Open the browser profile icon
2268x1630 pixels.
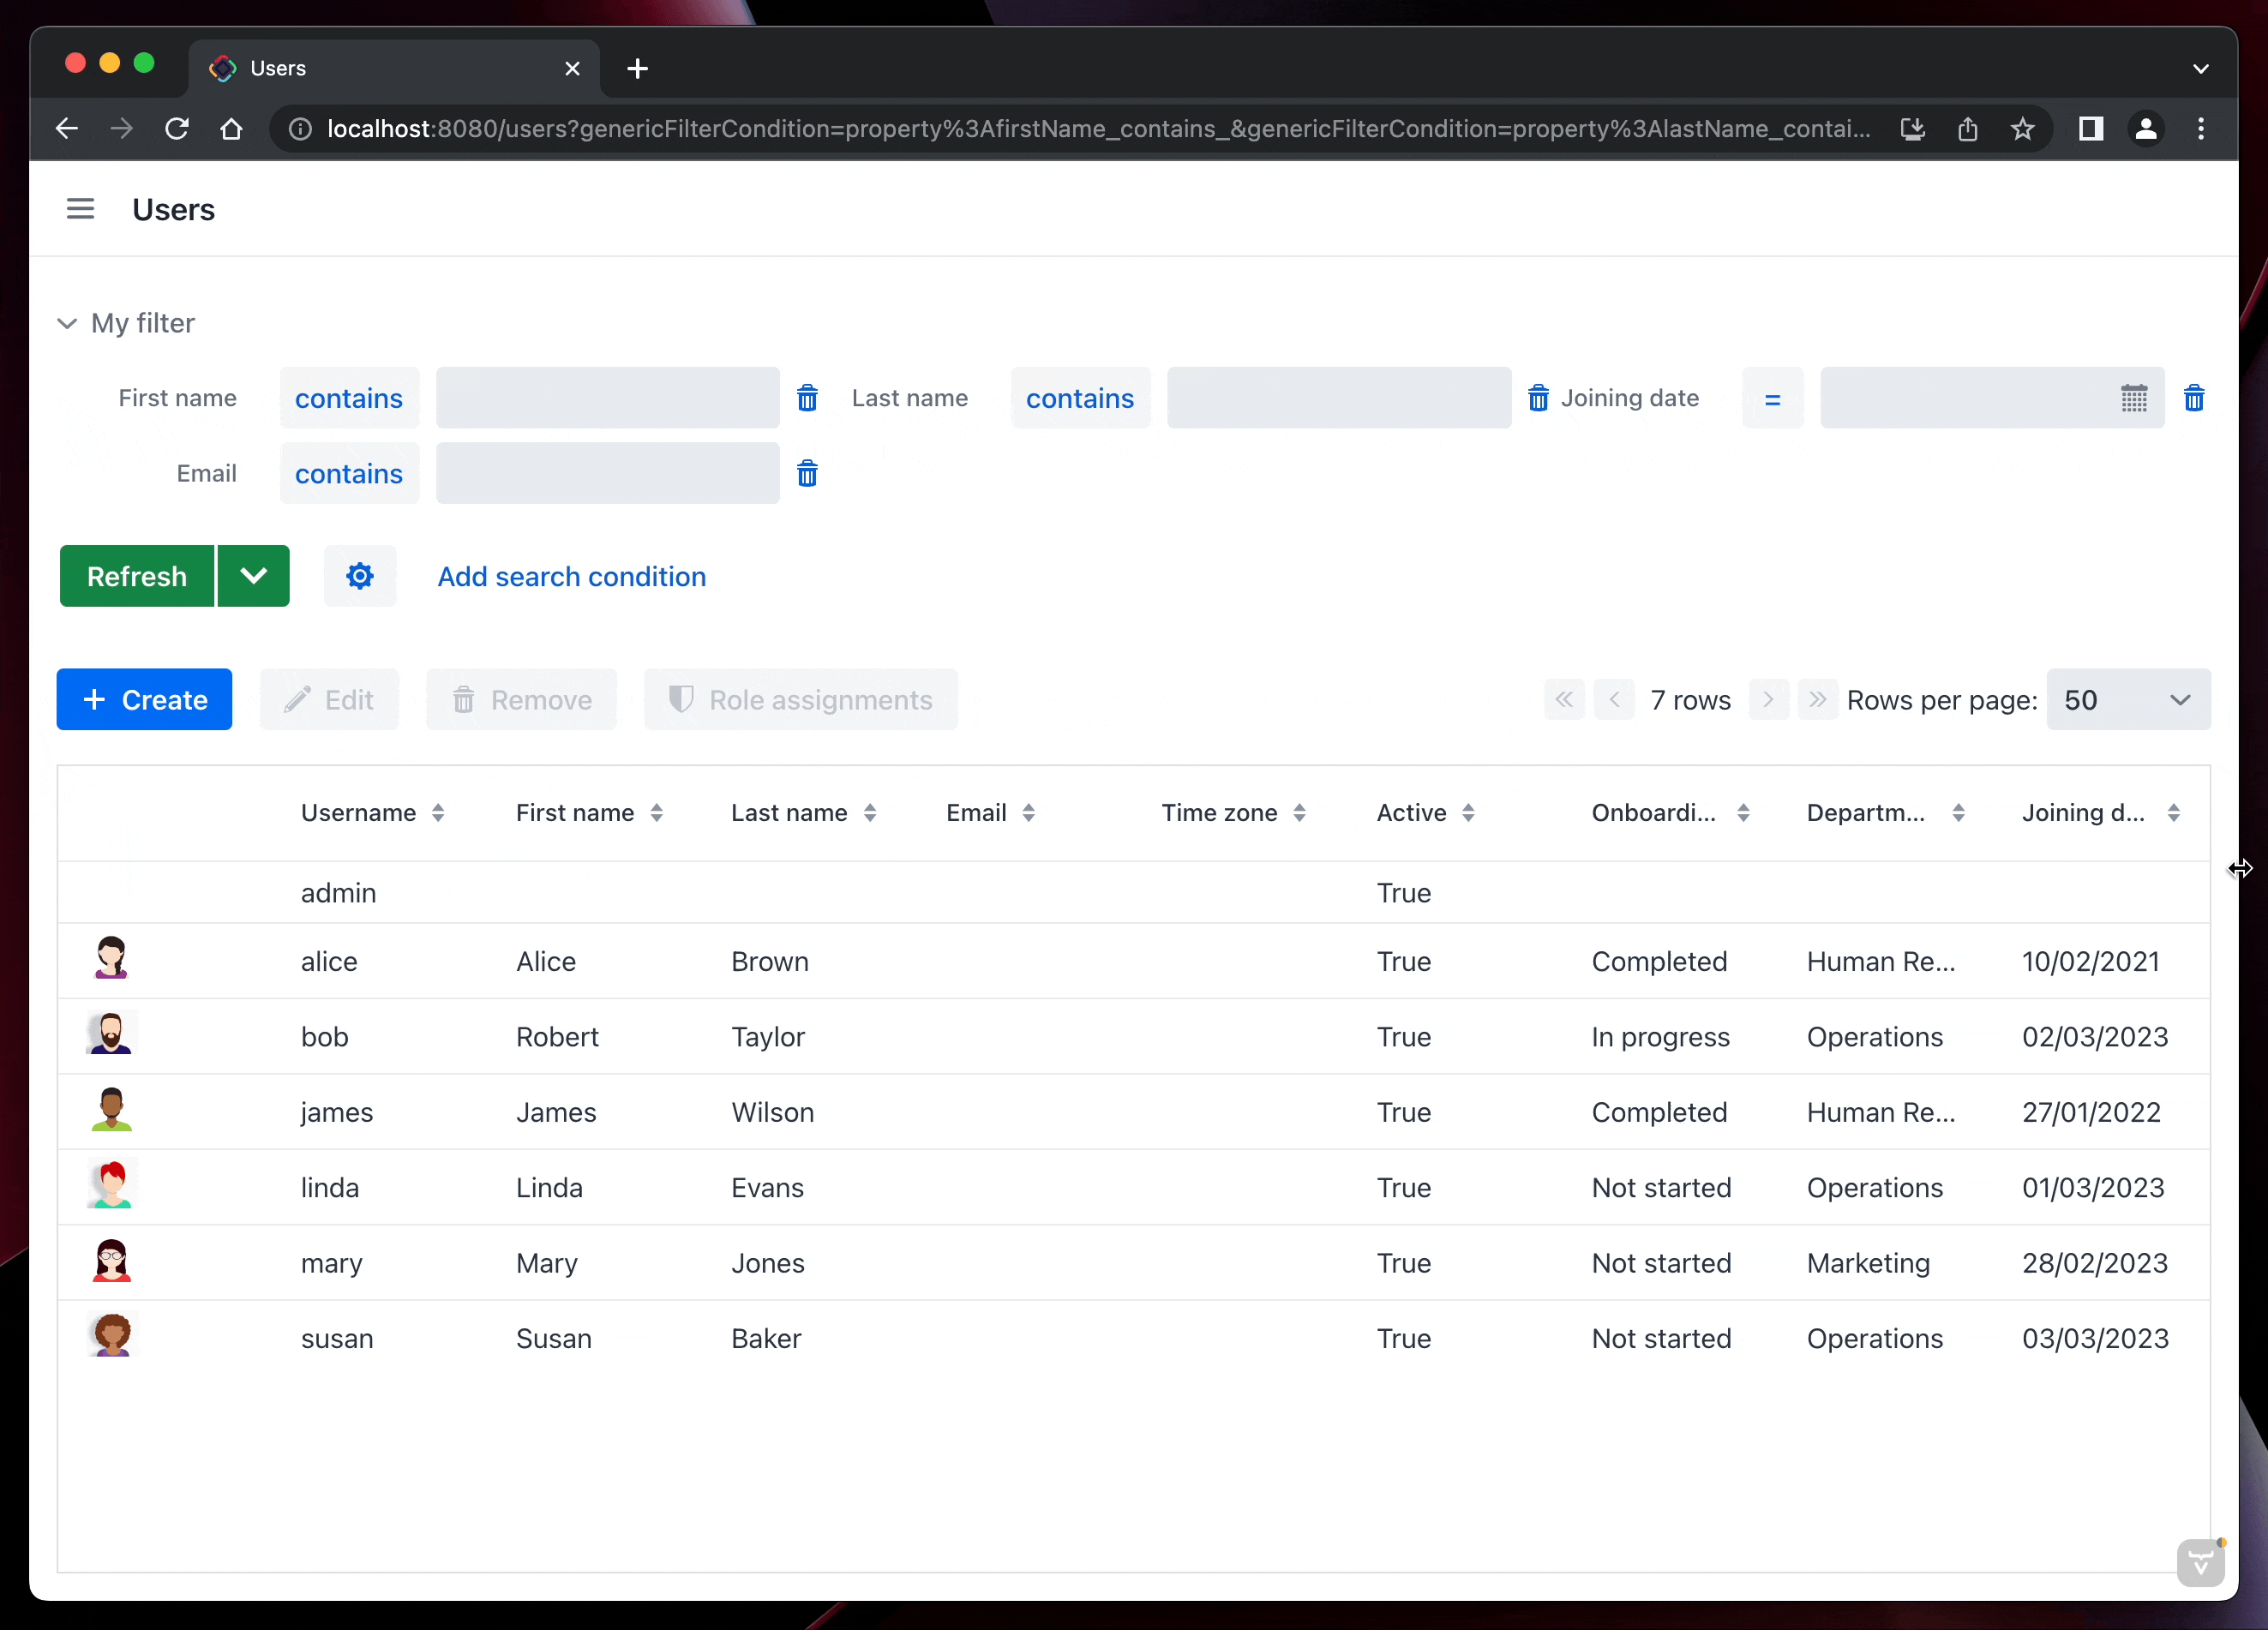tap(2146, 129)
